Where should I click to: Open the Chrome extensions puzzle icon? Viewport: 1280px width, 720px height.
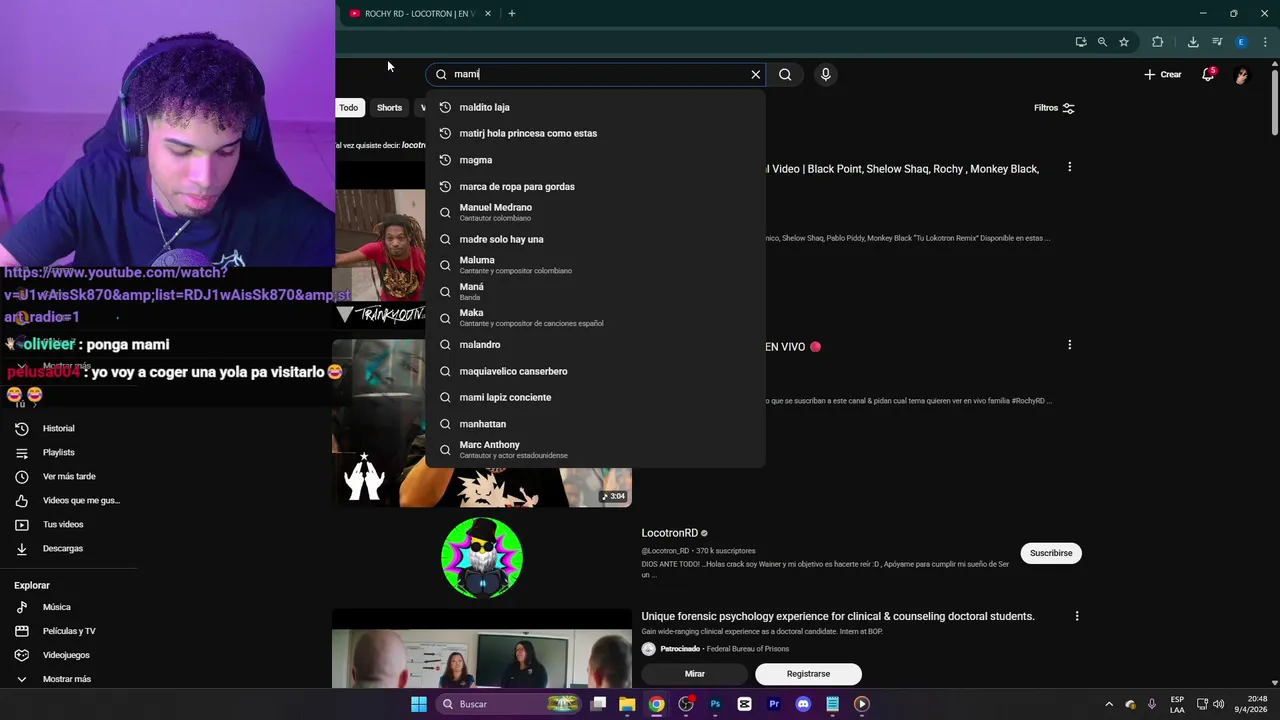tap(1157, 42)
